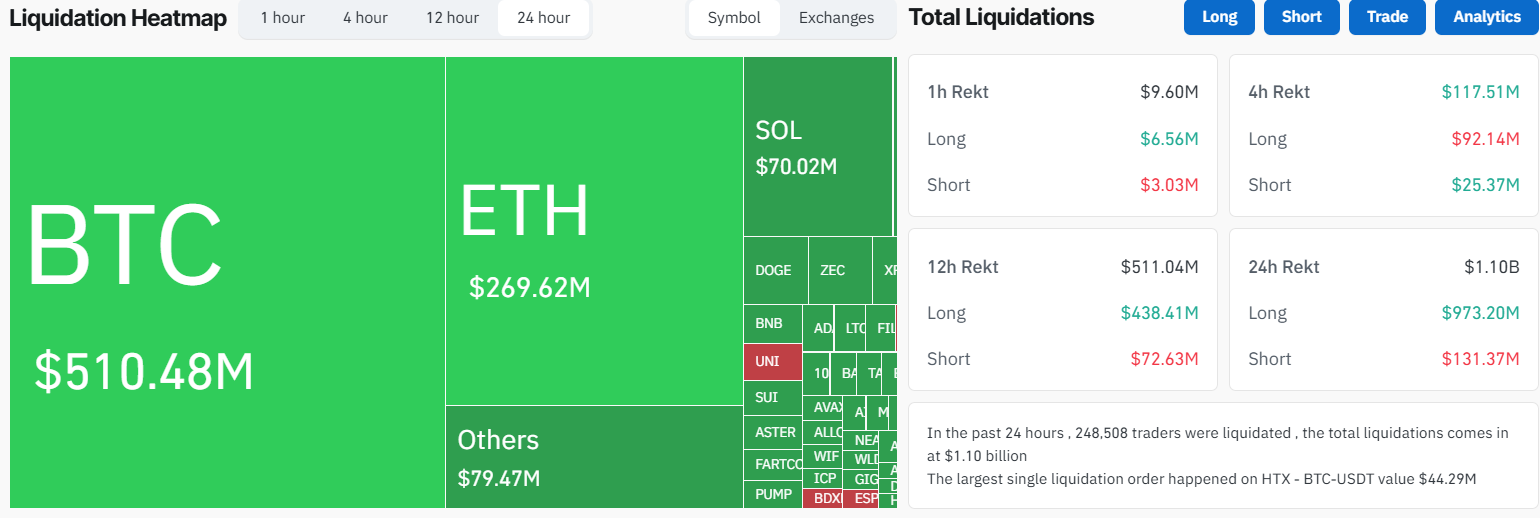Select the SOL heatmap tile
This screenshot has height=518, width=1540.
pos(817,146)
